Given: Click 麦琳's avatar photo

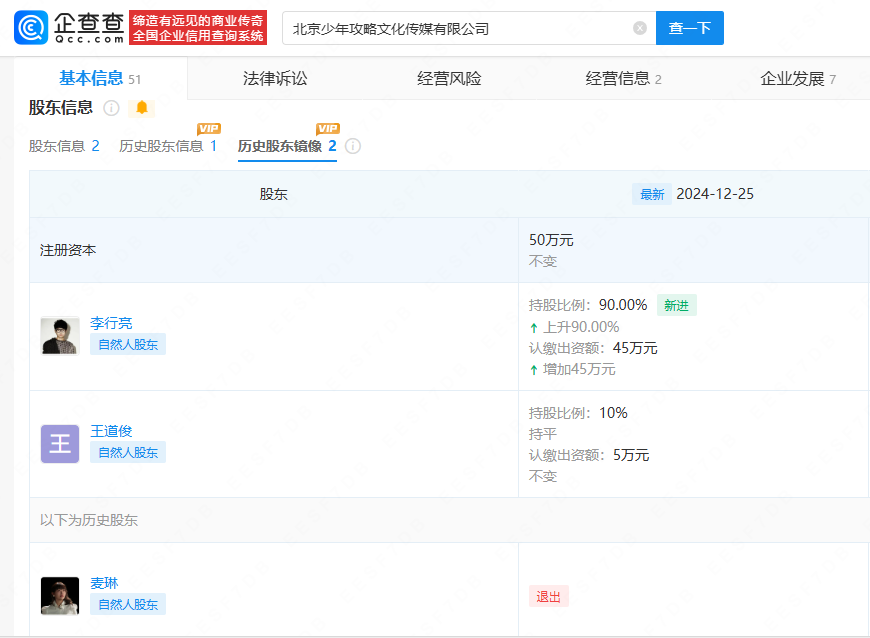Looking at the screenshot, I should [x=60, y=595].
